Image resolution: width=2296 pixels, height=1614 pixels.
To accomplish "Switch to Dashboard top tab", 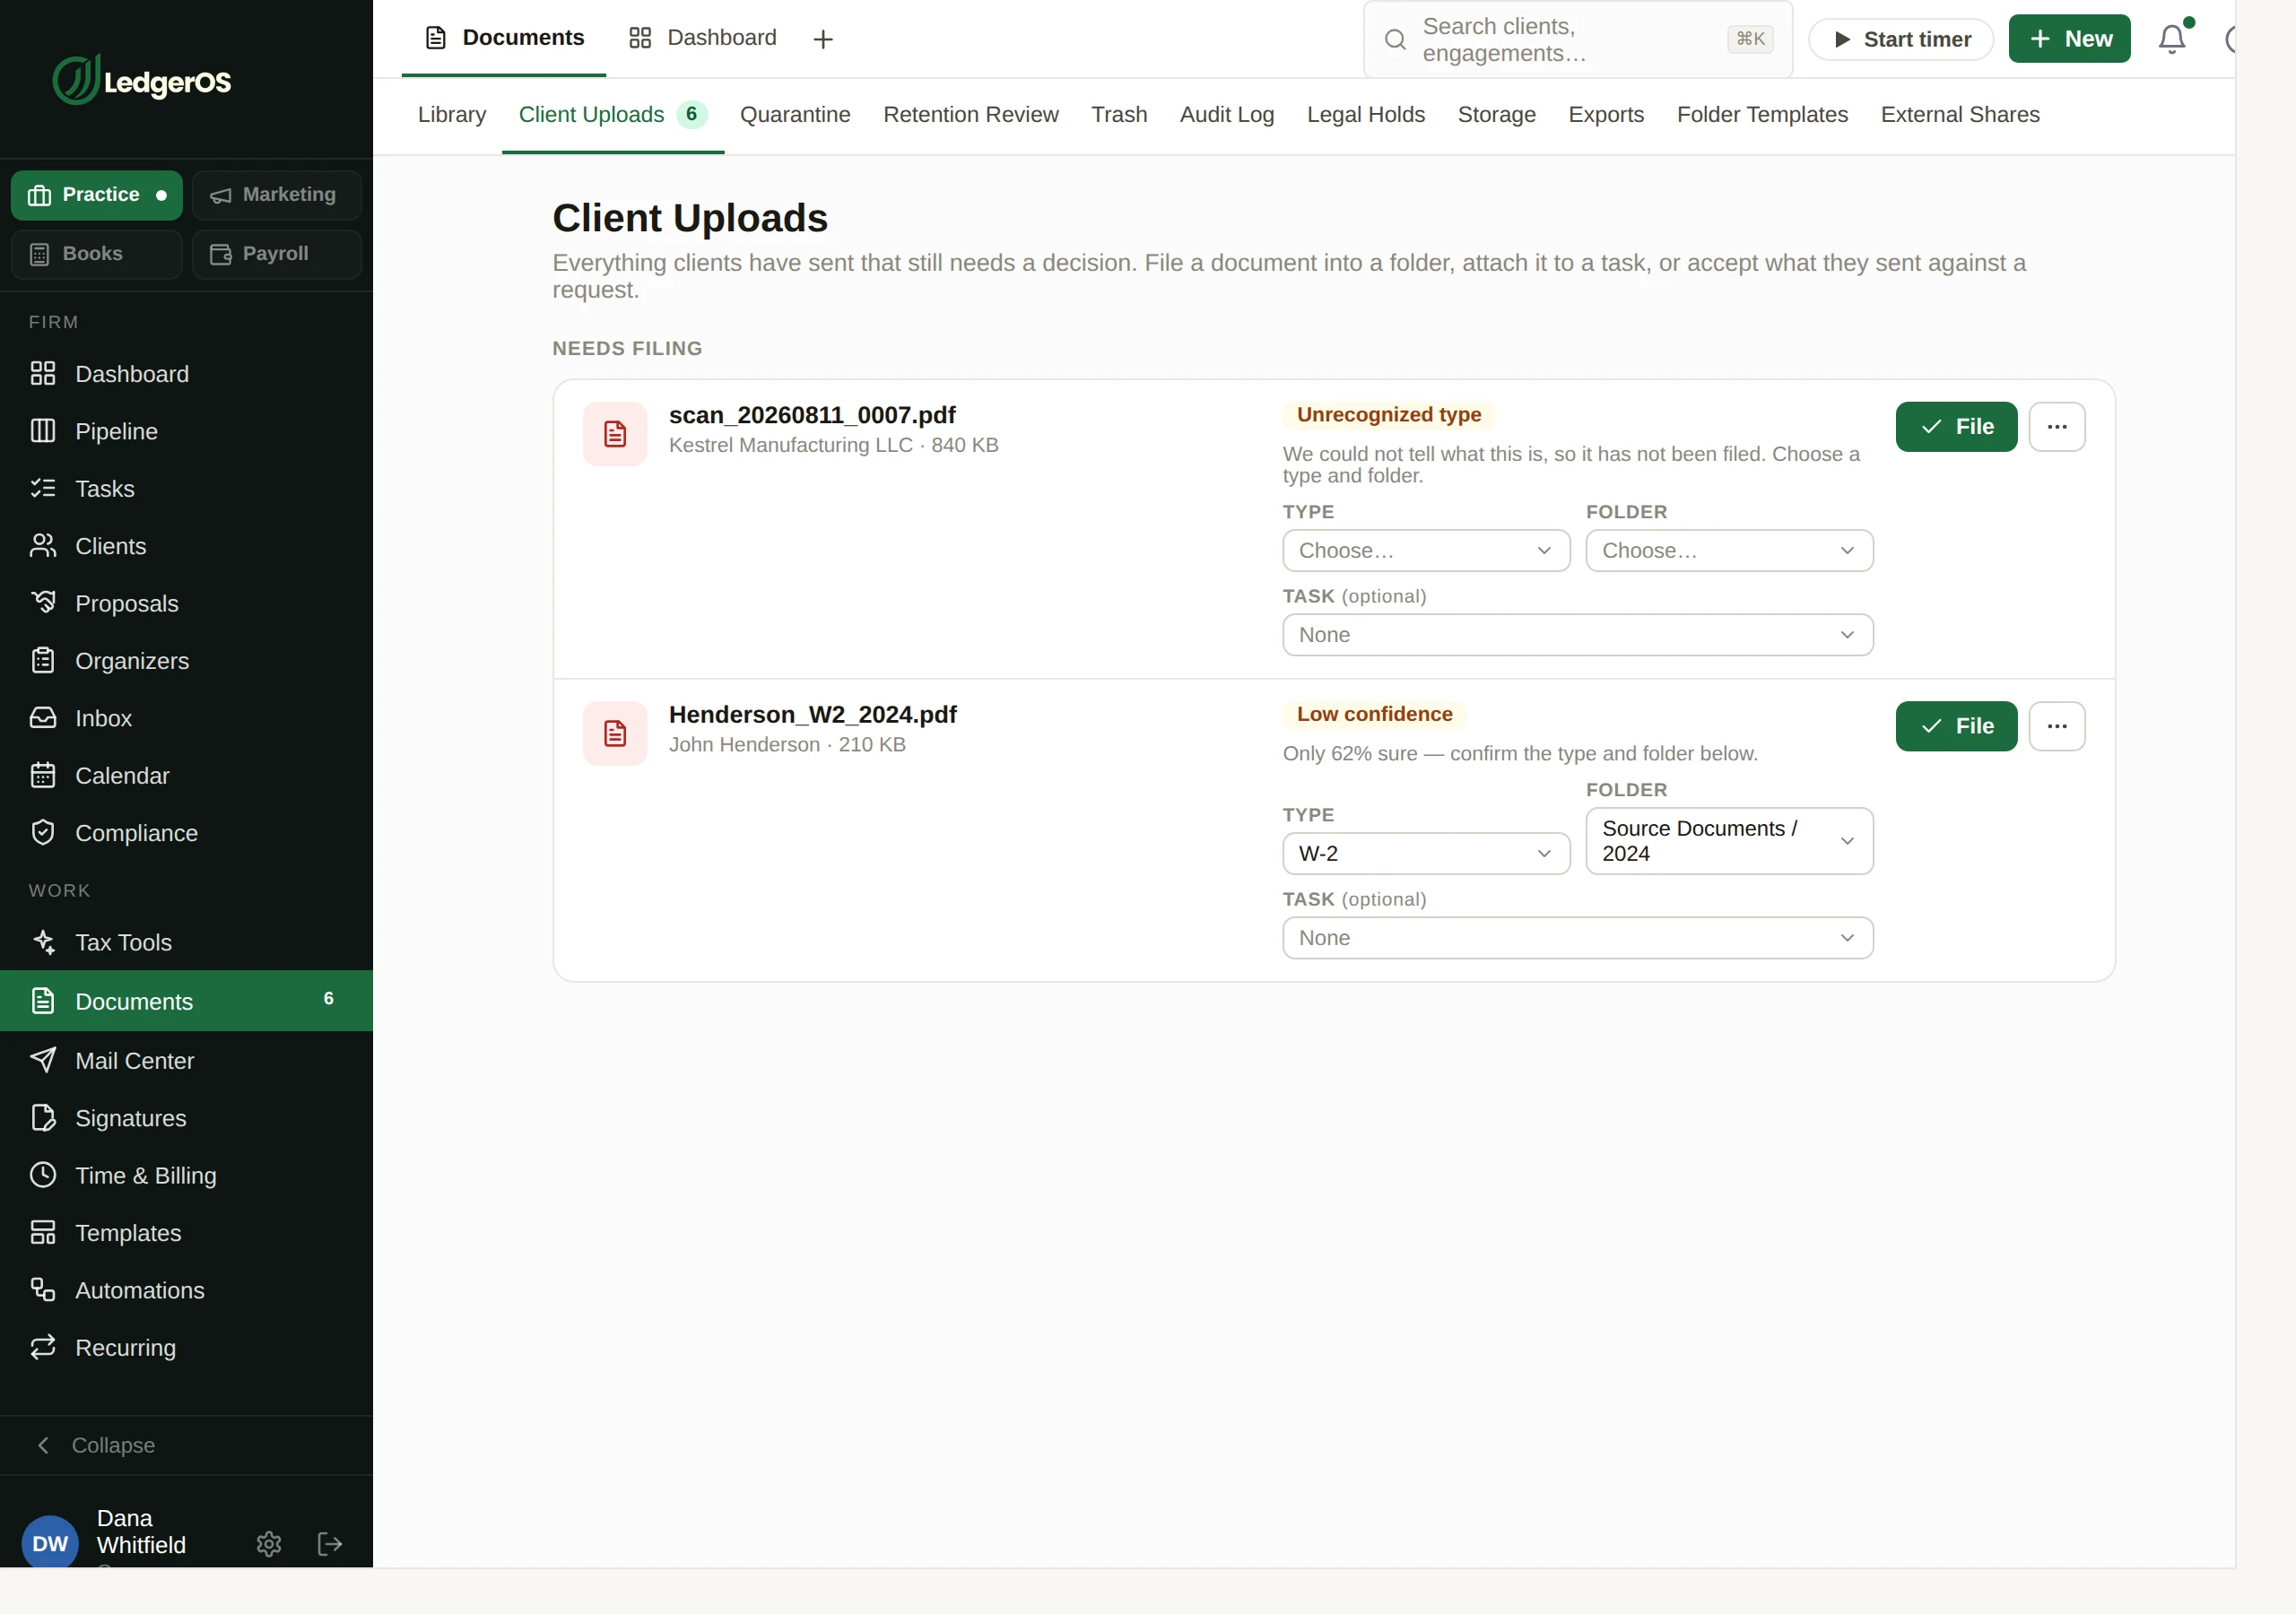I will (702, 38).
